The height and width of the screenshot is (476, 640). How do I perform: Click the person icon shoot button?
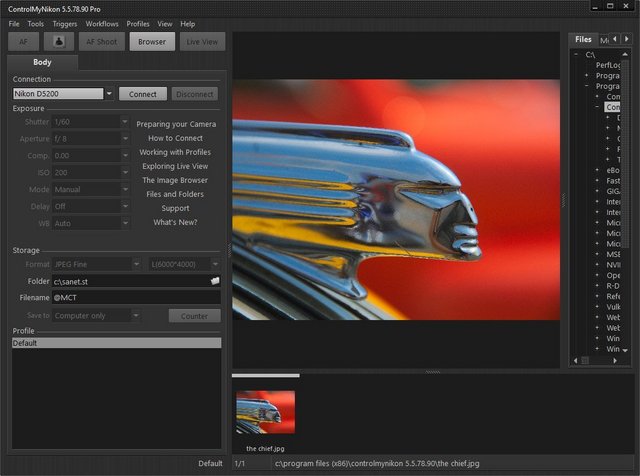coord(59,42)
